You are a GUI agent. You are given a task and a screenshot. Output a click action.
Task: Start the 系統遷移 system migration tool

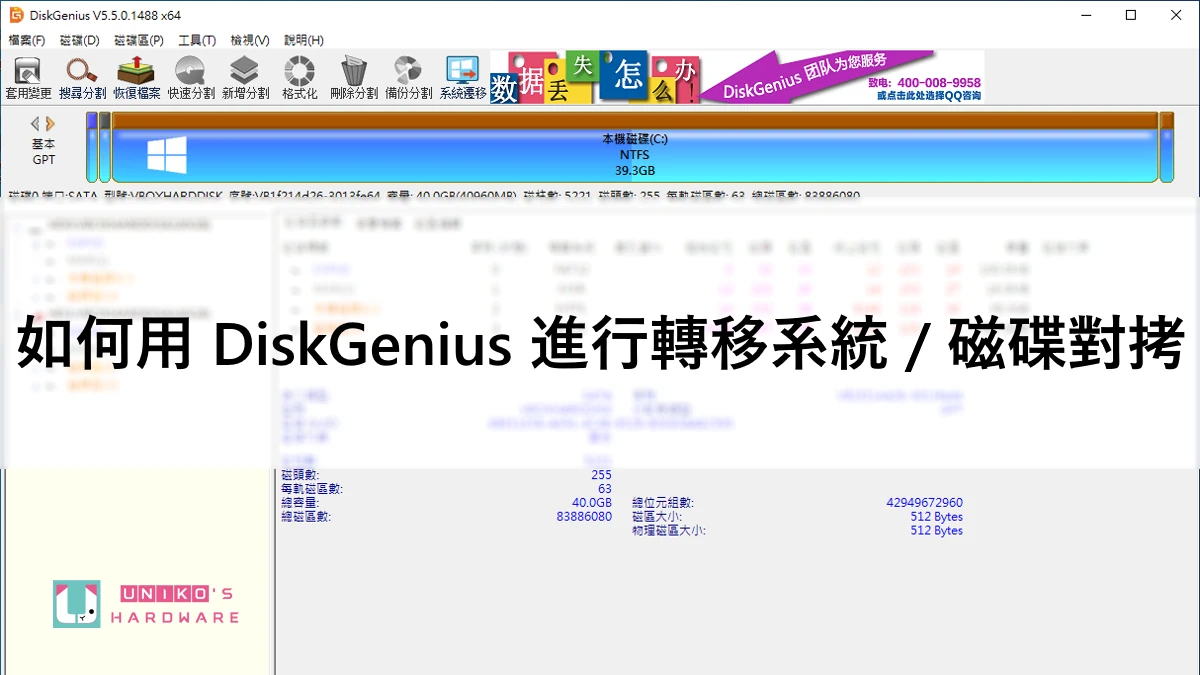(x=463, y=78)
